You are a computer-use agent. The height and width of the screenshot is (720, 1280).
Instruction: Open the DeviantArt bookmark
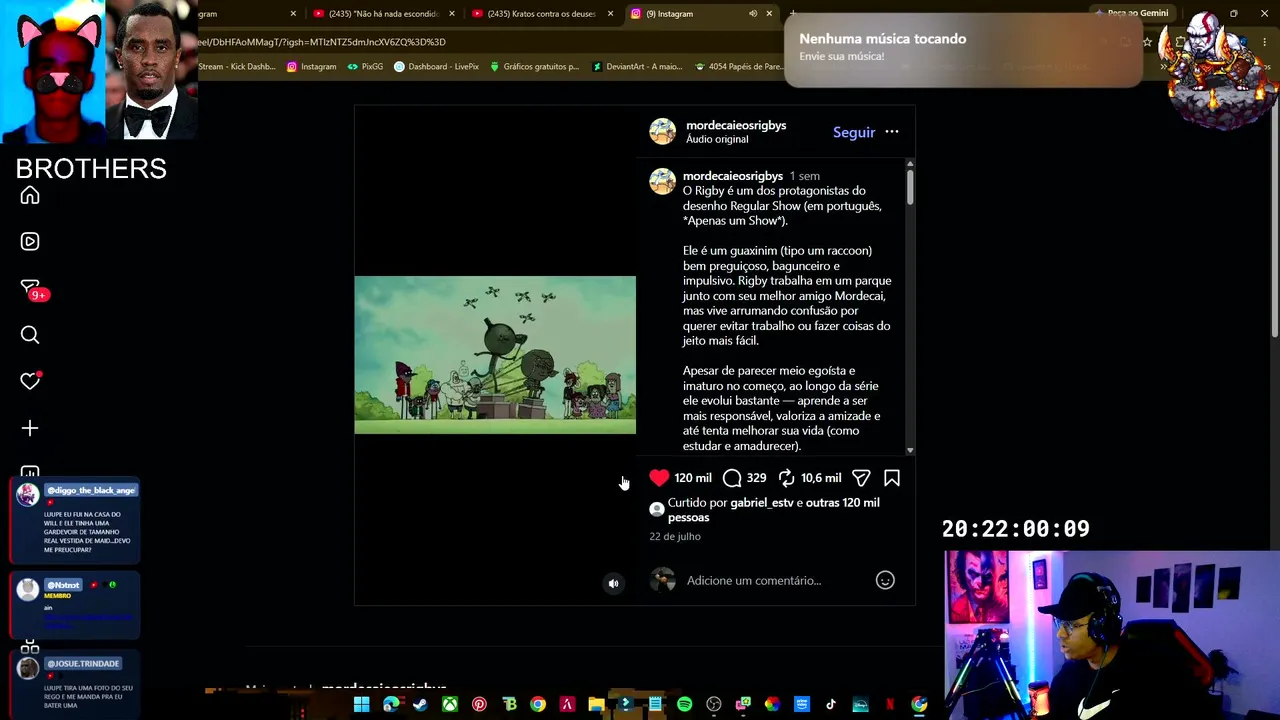point(637,67)
